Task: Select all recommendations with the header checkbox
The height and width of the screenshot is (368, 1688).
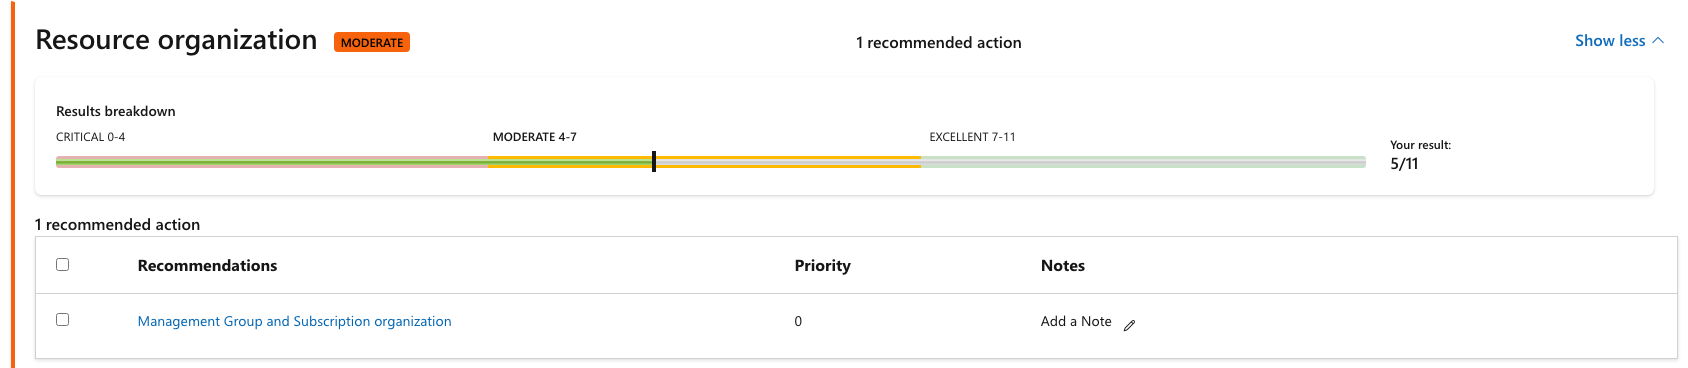Action: click(62, 264)
